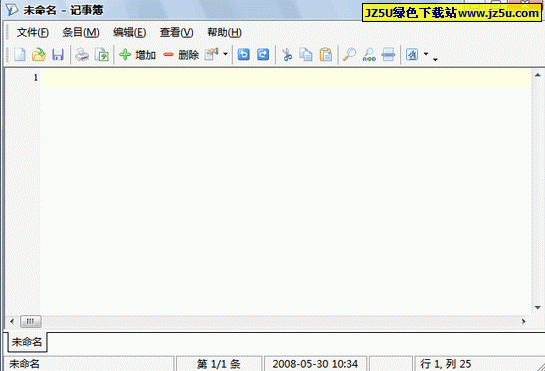Select the 未命名 tab at the bottom

(27, 342)
